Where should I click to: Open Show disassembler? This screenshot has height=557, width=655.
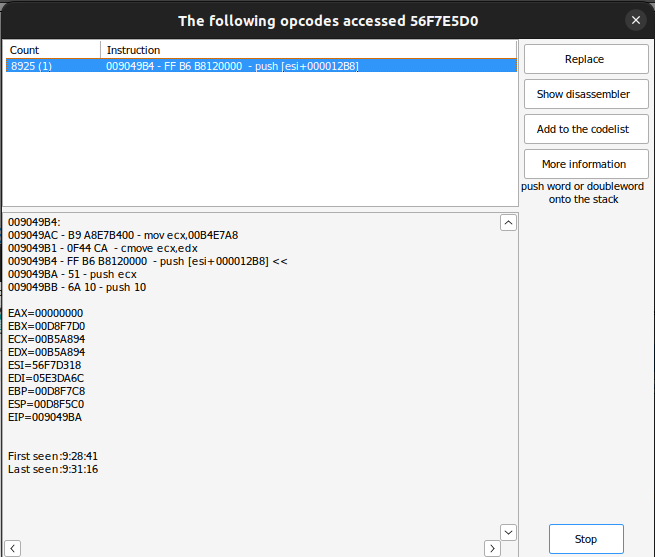586,94
